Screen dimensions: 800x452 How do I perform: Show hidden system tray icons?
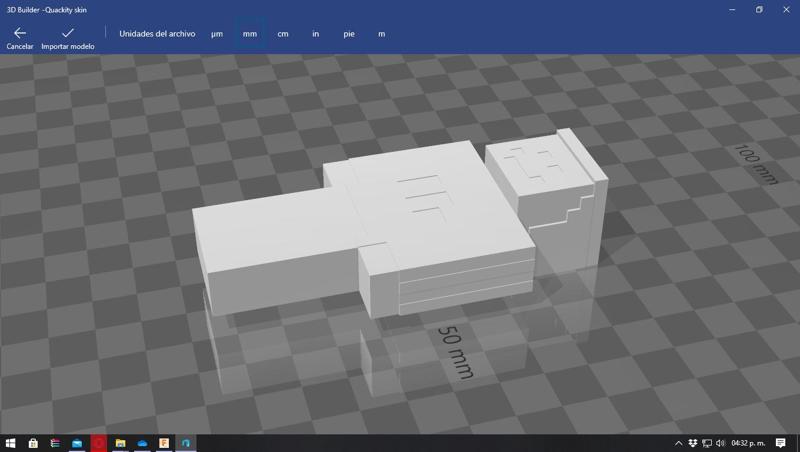679,443
